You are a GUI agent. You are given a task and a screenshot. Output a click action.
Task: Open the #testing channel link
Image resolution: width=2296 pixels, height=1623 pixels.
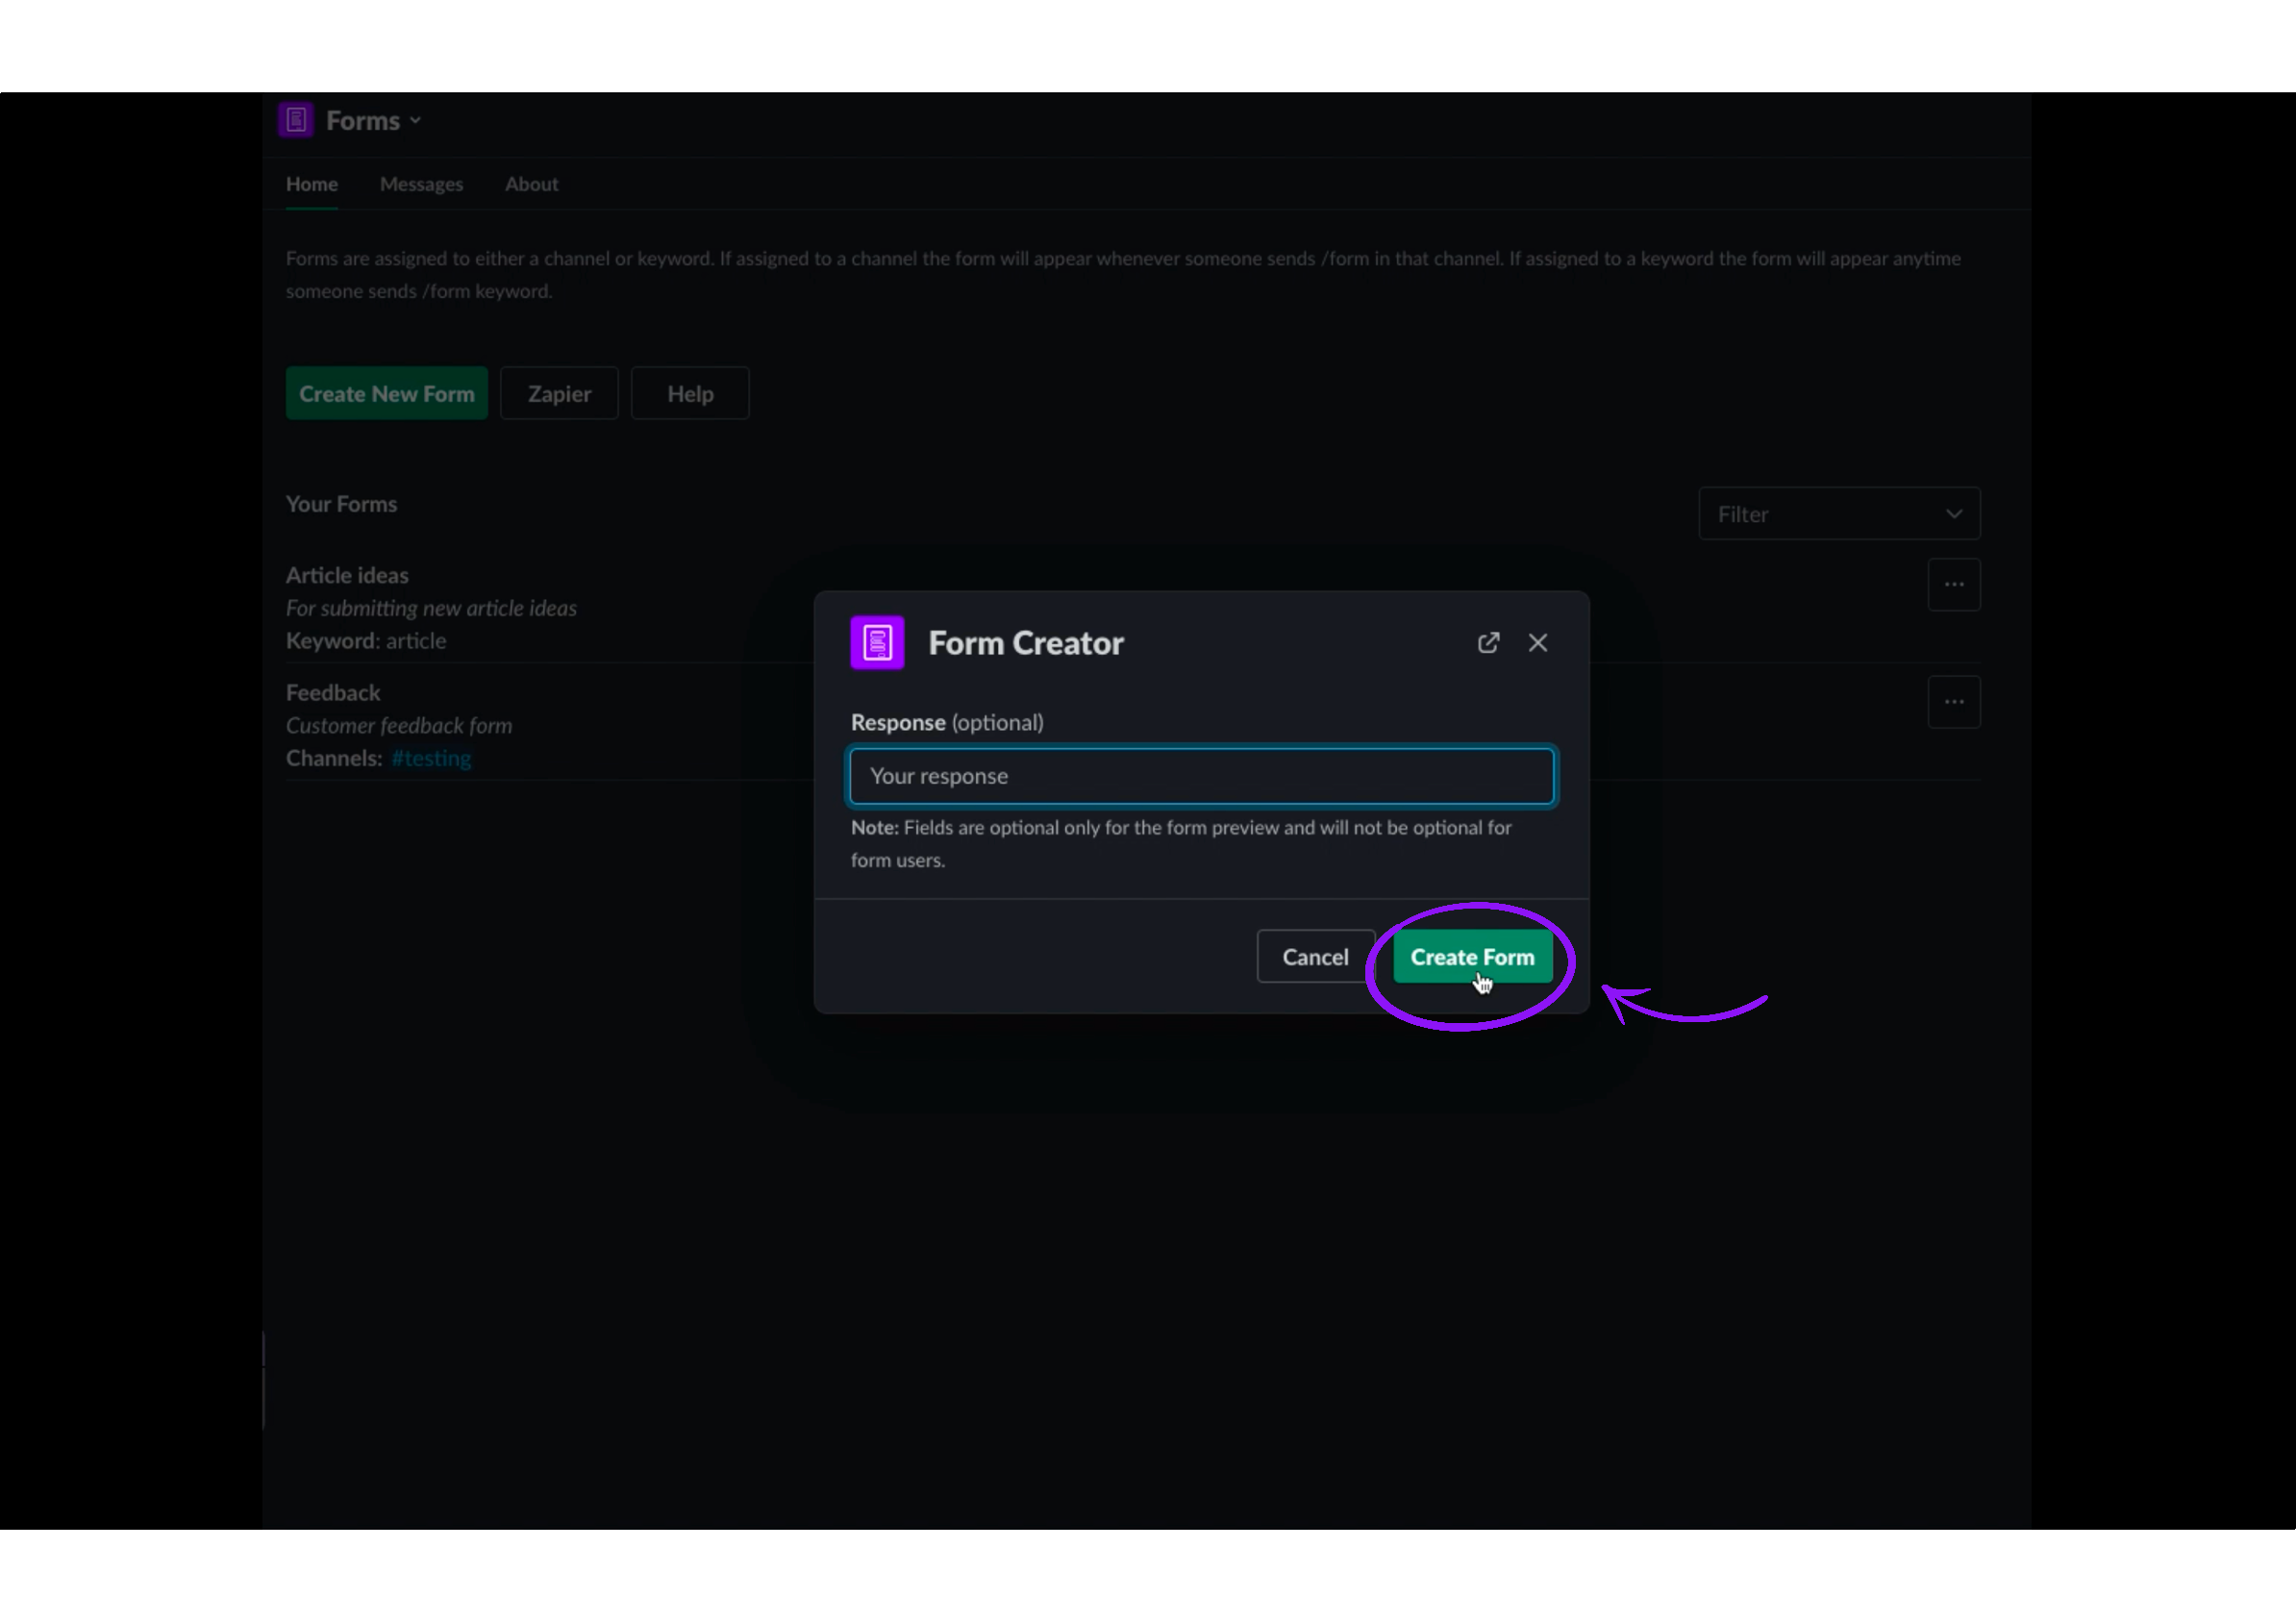tap(430, 757)
